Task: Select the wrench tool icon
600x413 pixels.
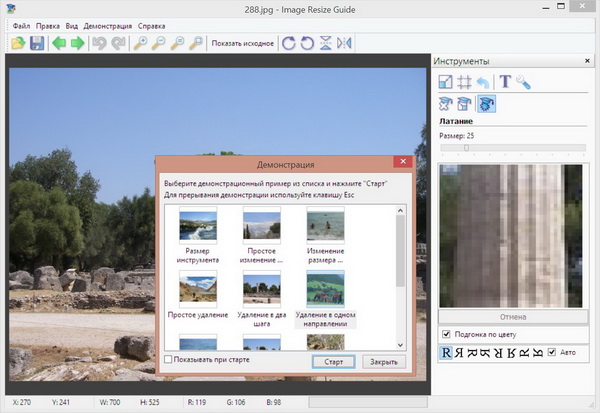Action: (523, 82)
